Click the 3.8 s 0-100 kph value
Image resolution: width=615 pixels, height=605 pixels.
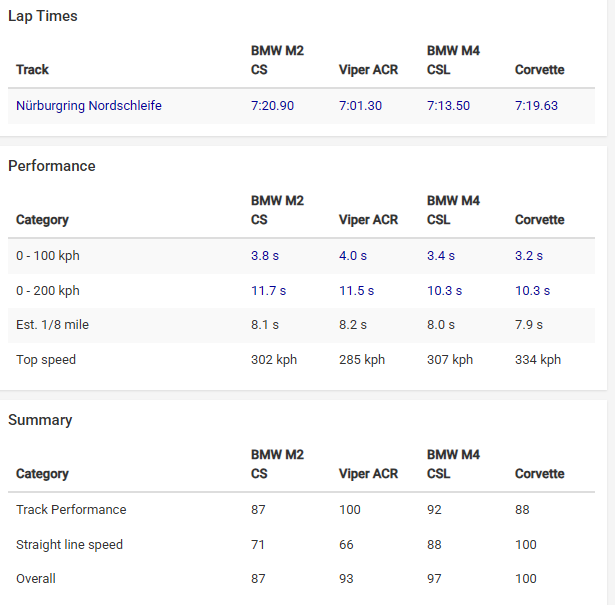pos(265,256)
